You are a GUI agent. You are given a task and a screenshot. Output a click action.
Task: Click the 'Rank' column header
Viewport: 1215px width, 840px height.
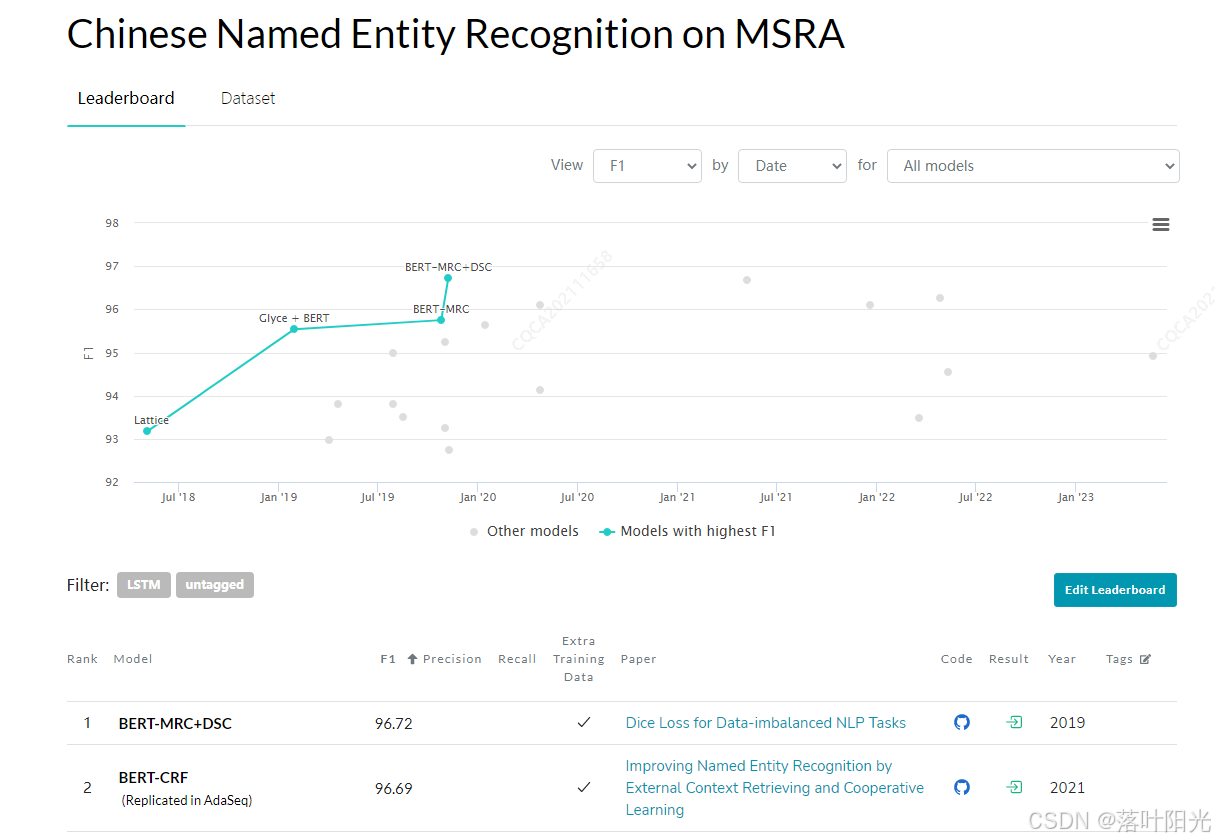click(82, 659)
